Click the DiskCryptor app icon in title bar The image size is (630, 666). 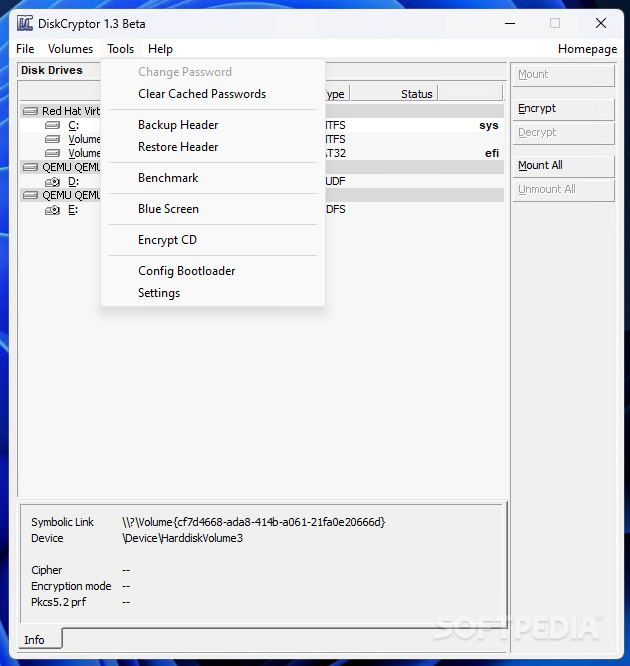(25, 23)
